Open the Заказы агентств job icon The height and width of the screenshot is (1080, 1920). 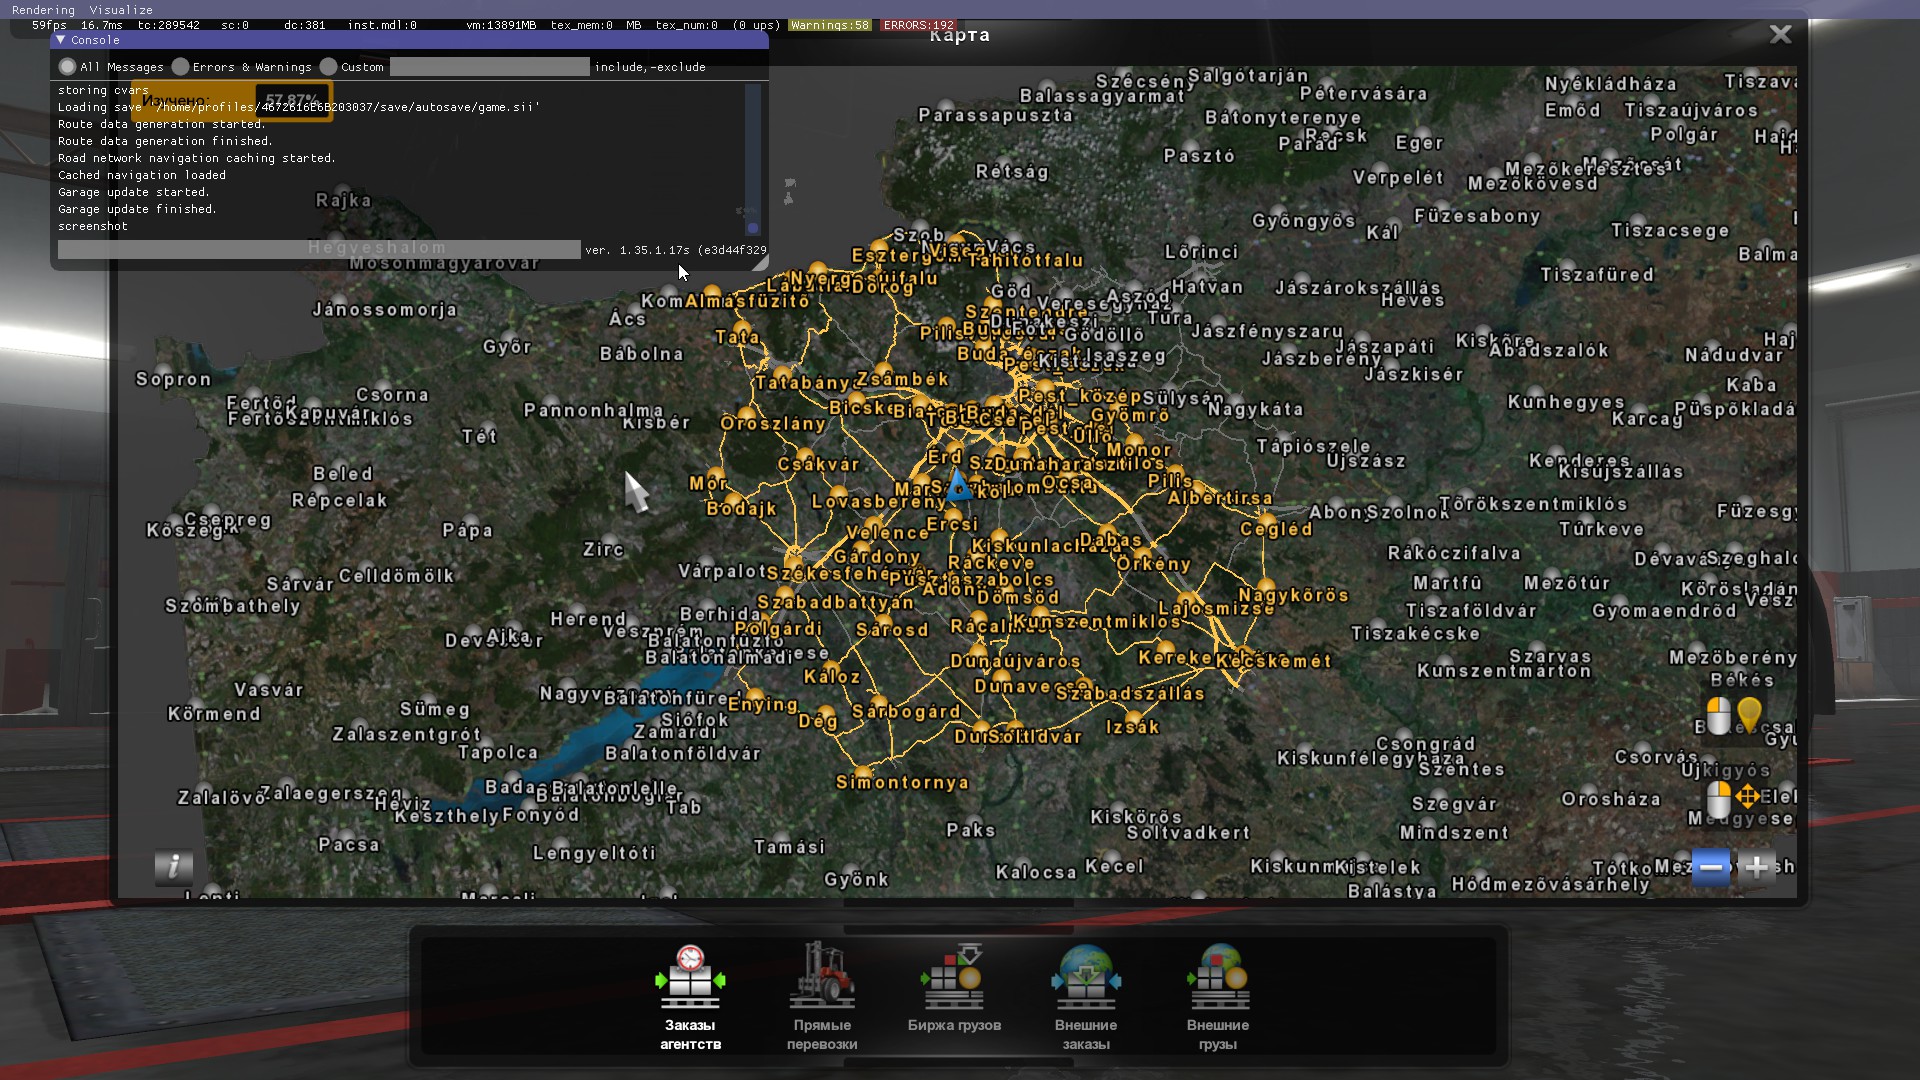(x=690, y=977)
